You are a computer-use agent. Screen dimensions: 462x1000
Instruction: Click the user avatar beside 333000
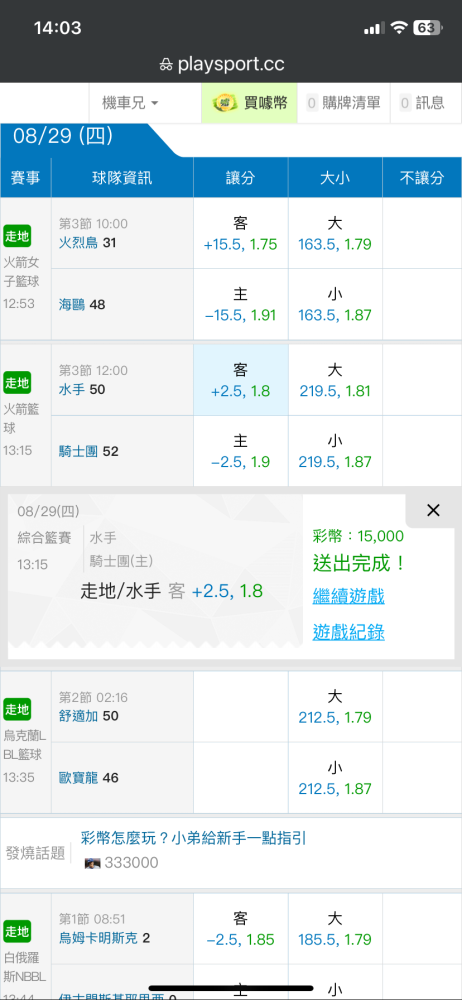93,863
